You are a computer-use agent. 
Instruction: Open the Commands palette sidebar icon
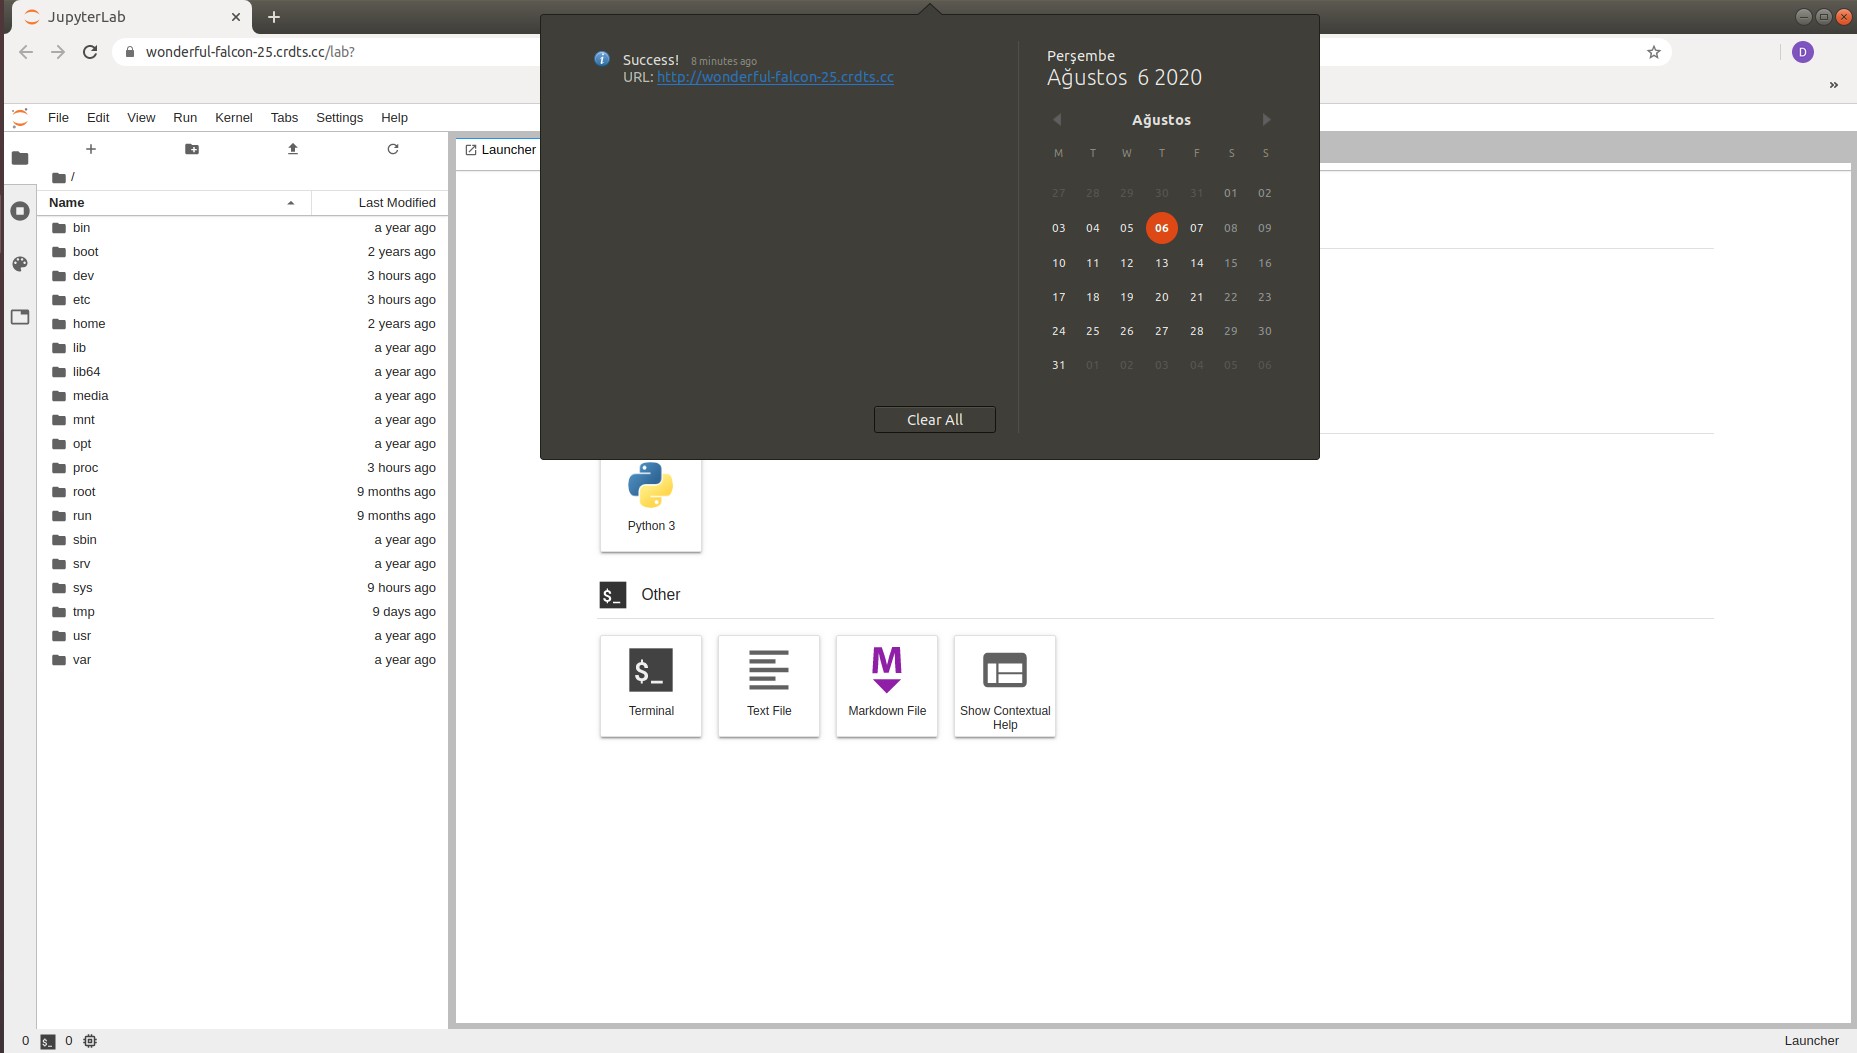[20, 264]
